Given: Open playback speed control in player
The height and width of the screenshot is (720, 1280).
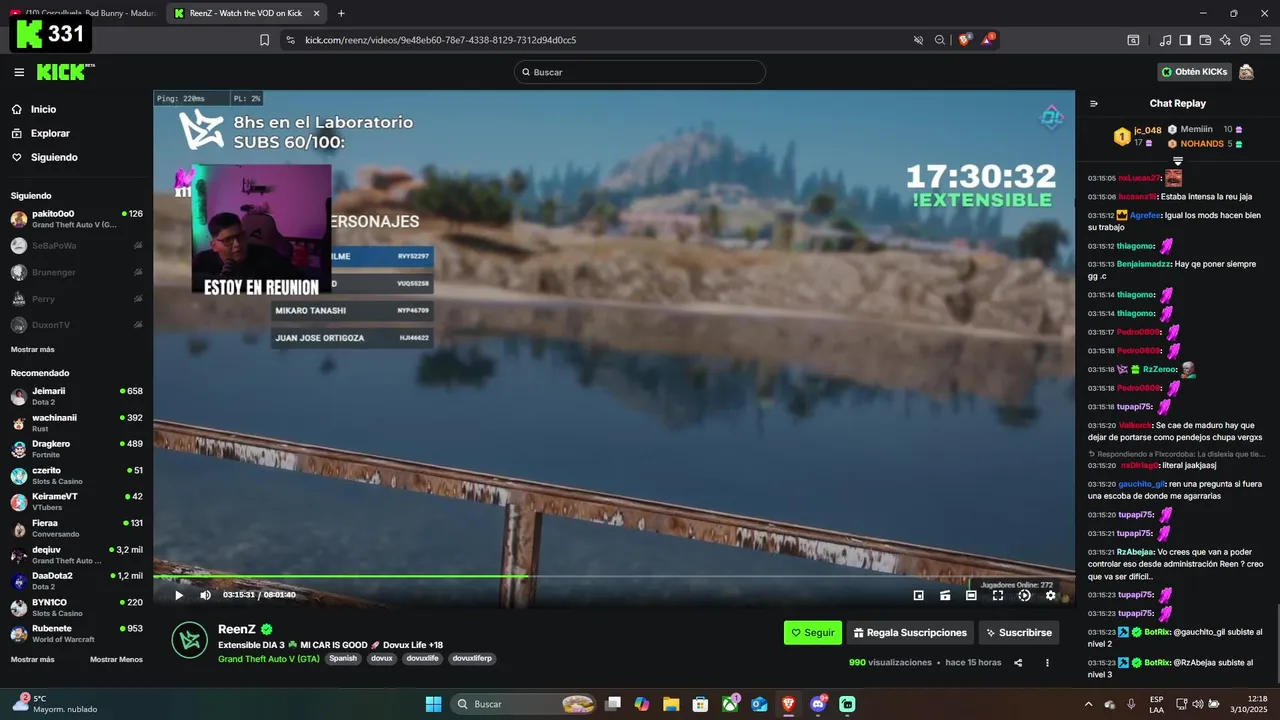Looking at the screenshot, I should (x=1024, y=595).
